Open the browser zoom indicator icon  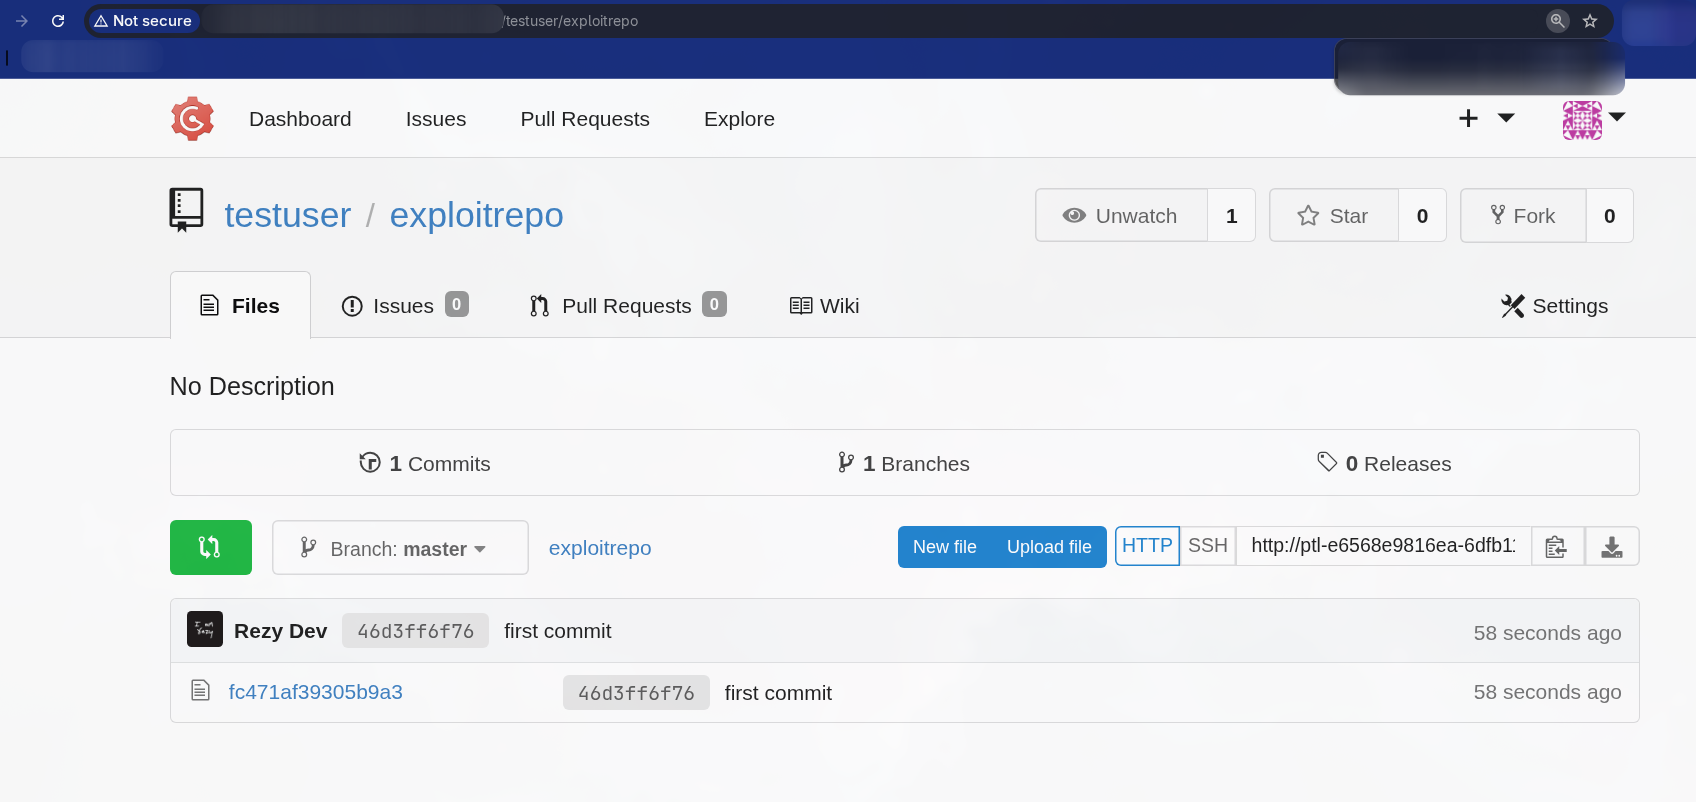(1557, 21)
